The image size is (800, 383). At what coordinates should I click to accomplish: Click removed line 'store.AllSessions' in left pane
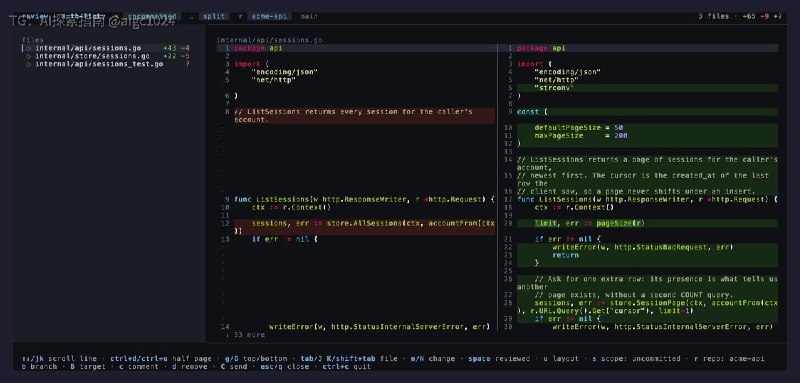pos(364,227)
